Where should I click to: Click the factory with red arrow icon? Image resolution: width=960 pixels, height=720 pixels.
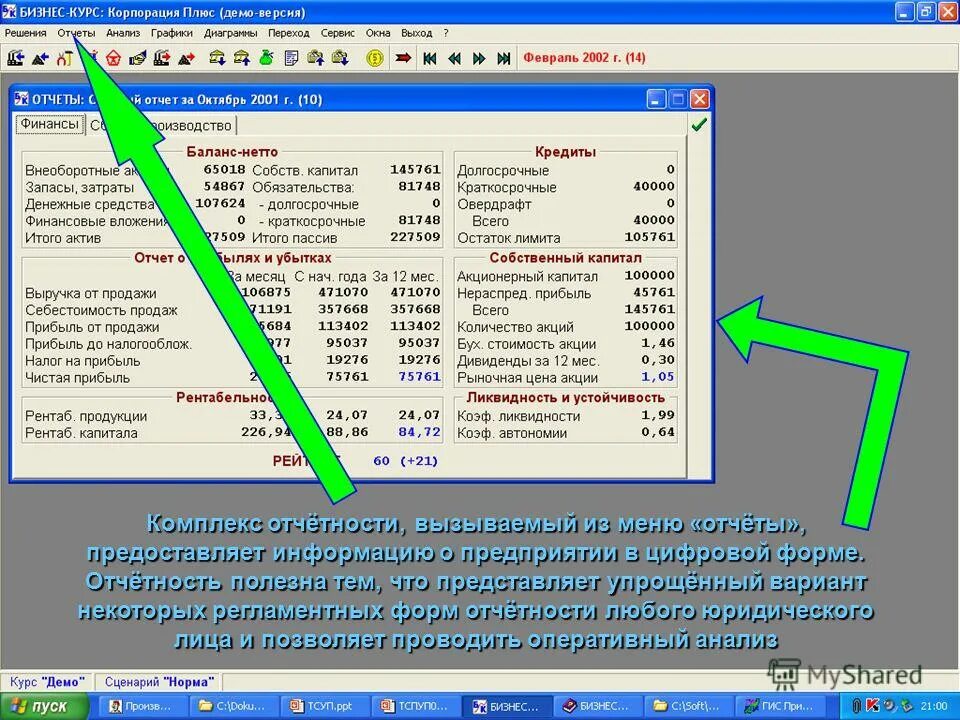coord(162,58)
